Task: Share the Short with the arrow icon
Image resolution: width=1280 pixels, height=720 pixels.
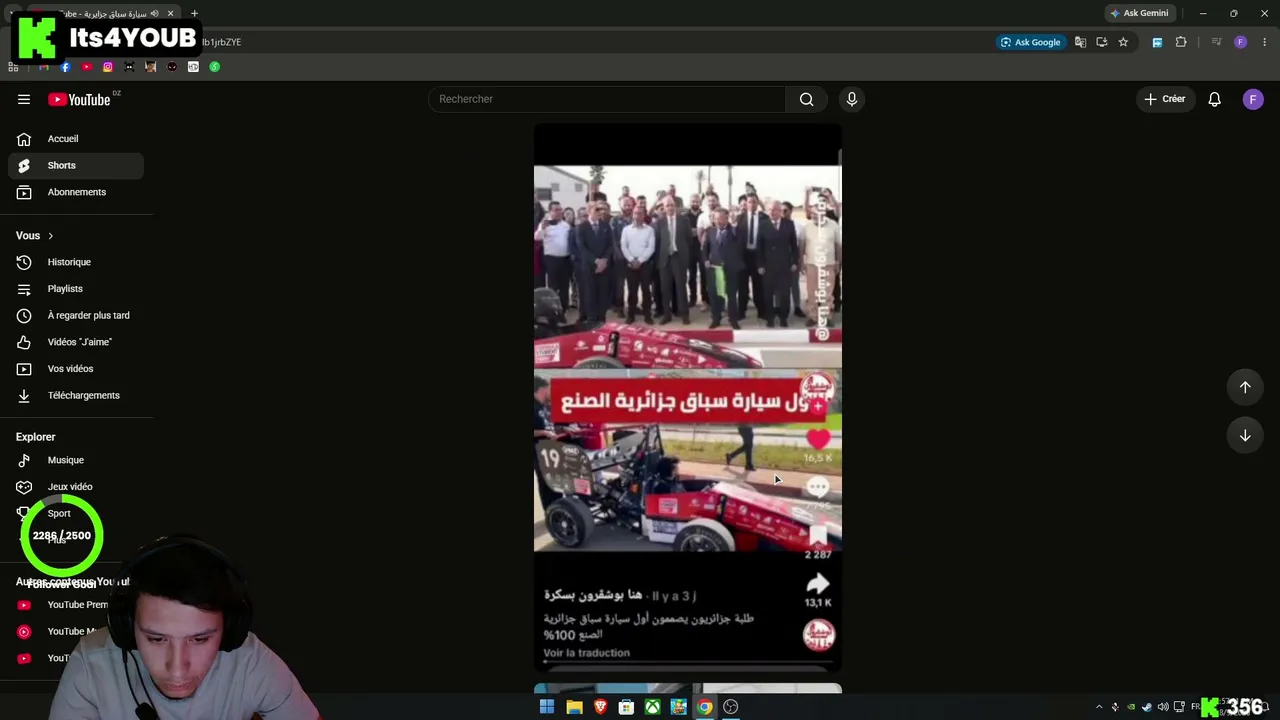Action: coord(818,584)
